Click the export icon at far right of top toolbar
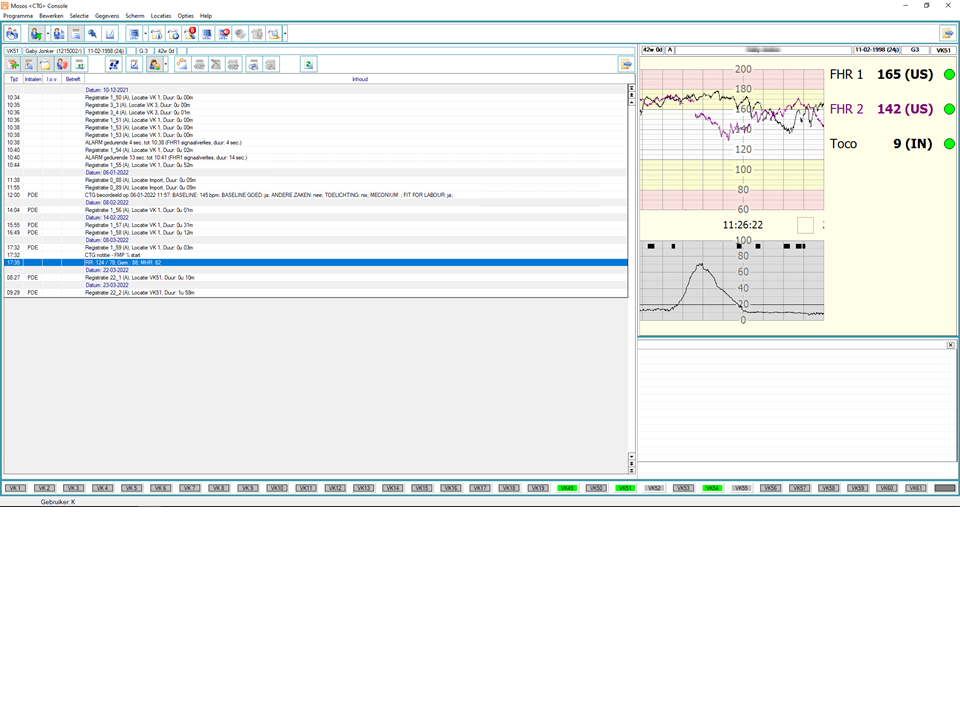Screen dimensions: 960x720 (x=947, y=34)
